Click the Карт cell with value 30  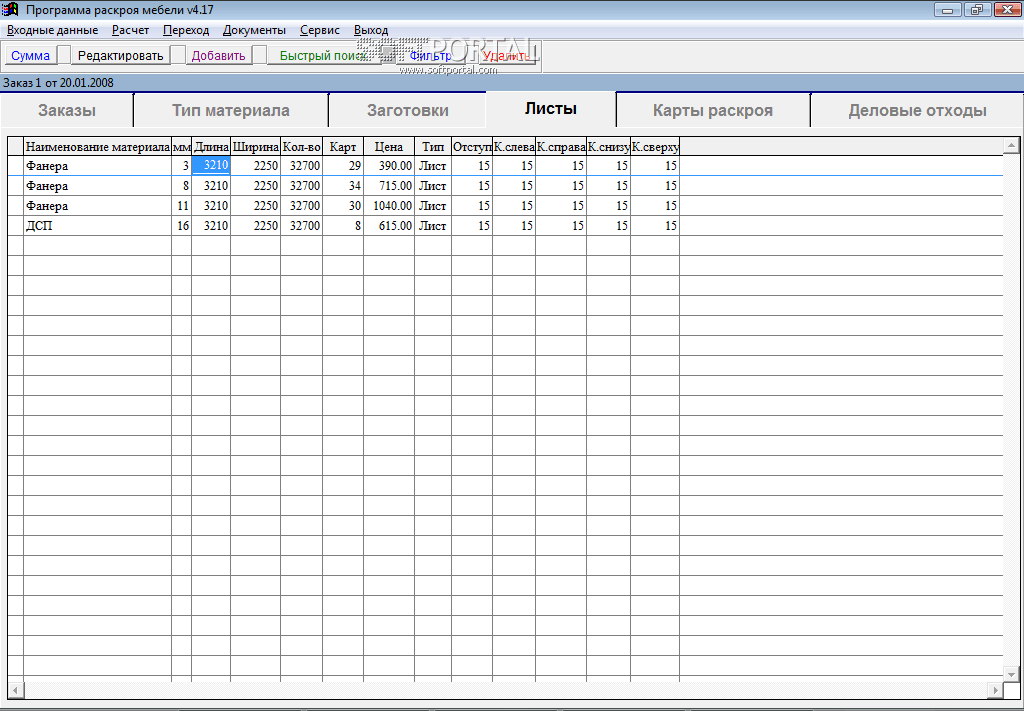[x=343, y=206]
